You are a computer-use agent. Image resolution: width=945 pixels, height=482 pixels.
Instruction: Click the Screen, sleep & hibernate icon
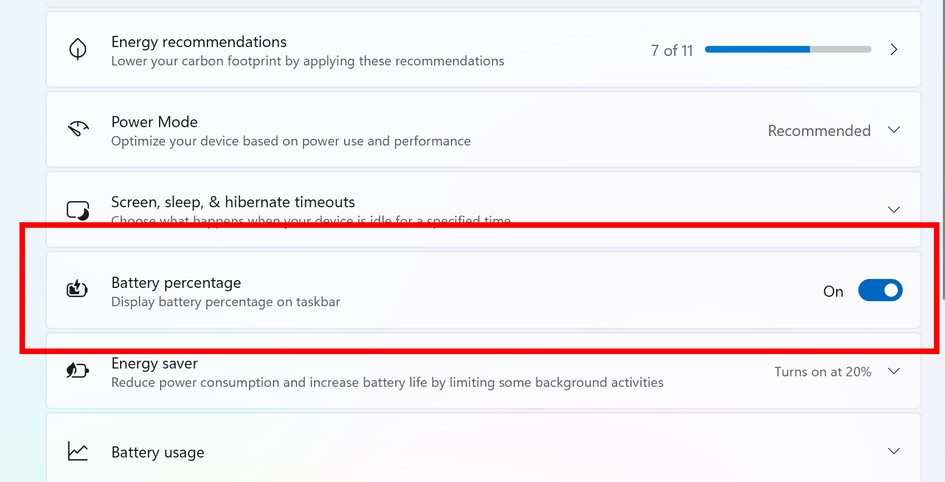(x=78, y=210)
